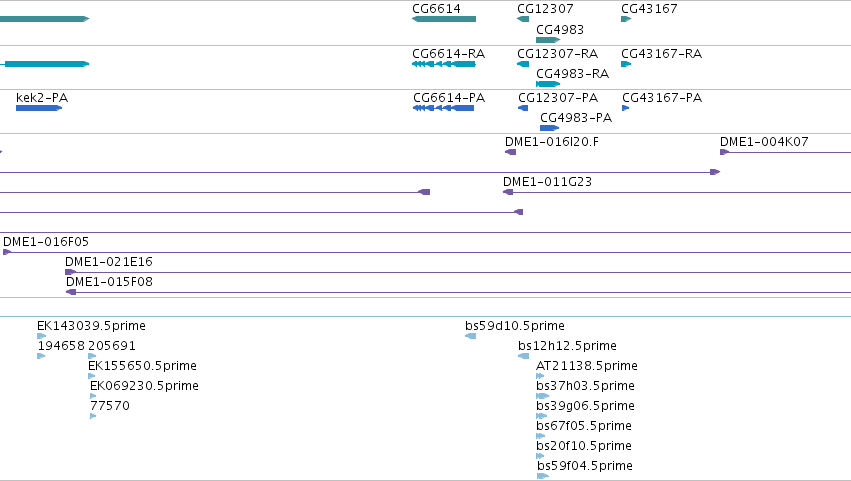Click the CG4983-RA transcript label

pyautogui.click(x=573, y=74)
